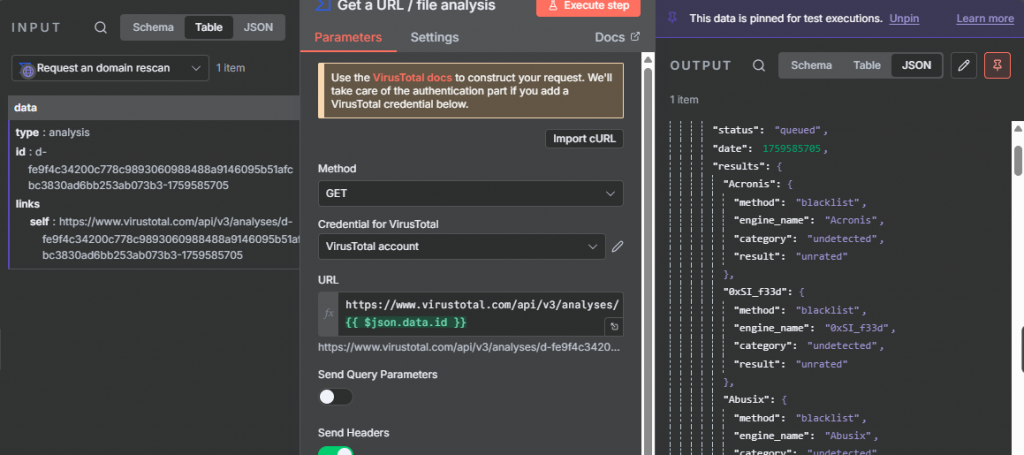Click the Unpin link
Screen dimensions: 1024x455
tap(904, 19)
